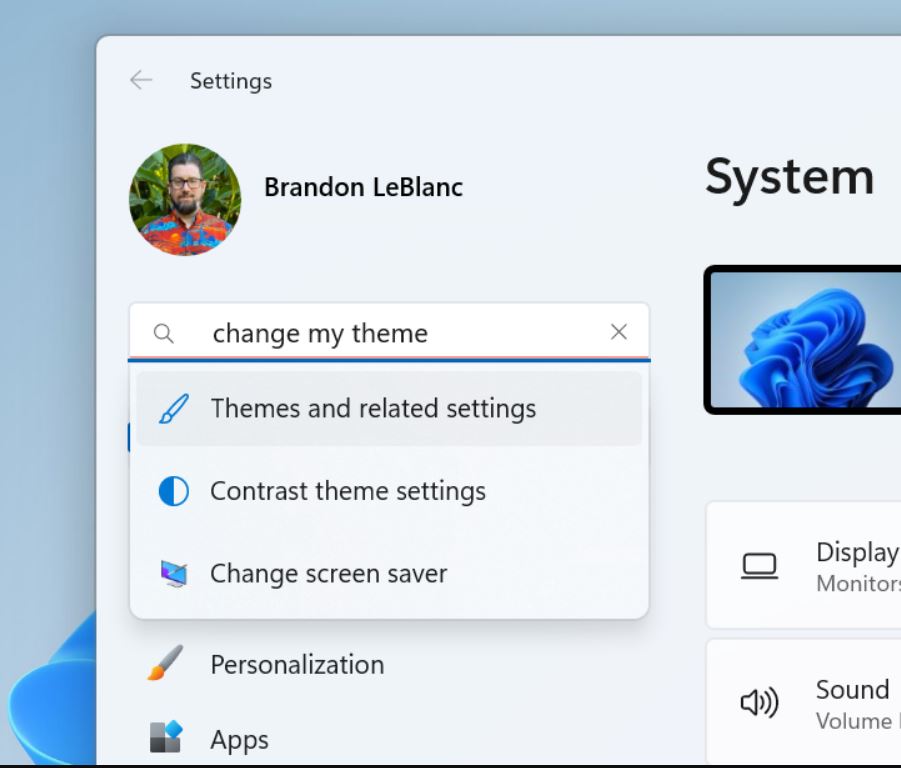Open Brandon LeBlanc's profile picture
The width and height of the screenshot is (901, 768).
185,200
